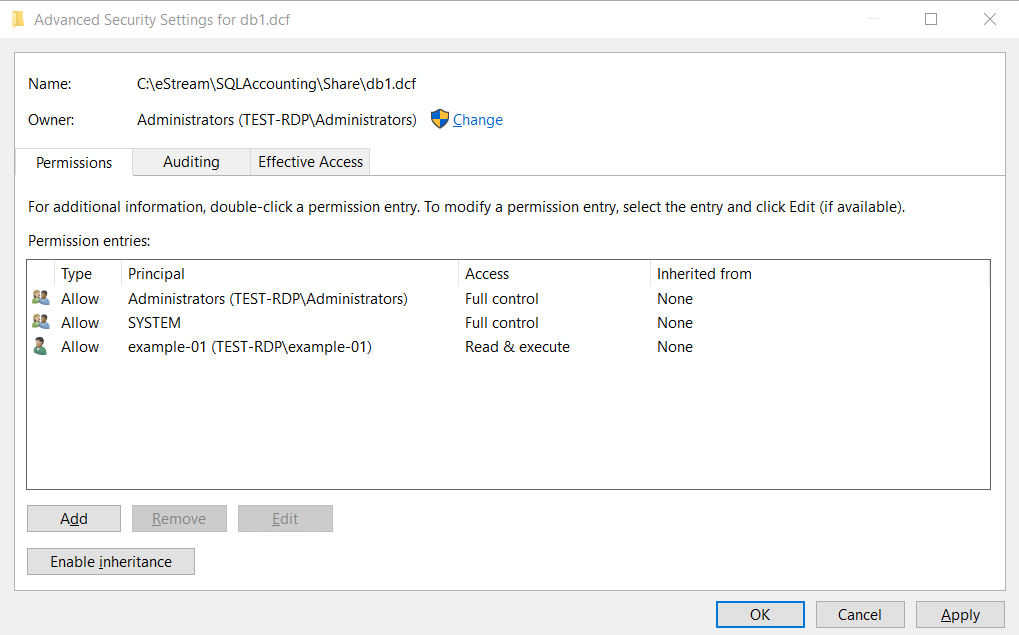This screenshot has height=635, width=1019.
Task: Click the Type column header
Action: click(77, 274)
